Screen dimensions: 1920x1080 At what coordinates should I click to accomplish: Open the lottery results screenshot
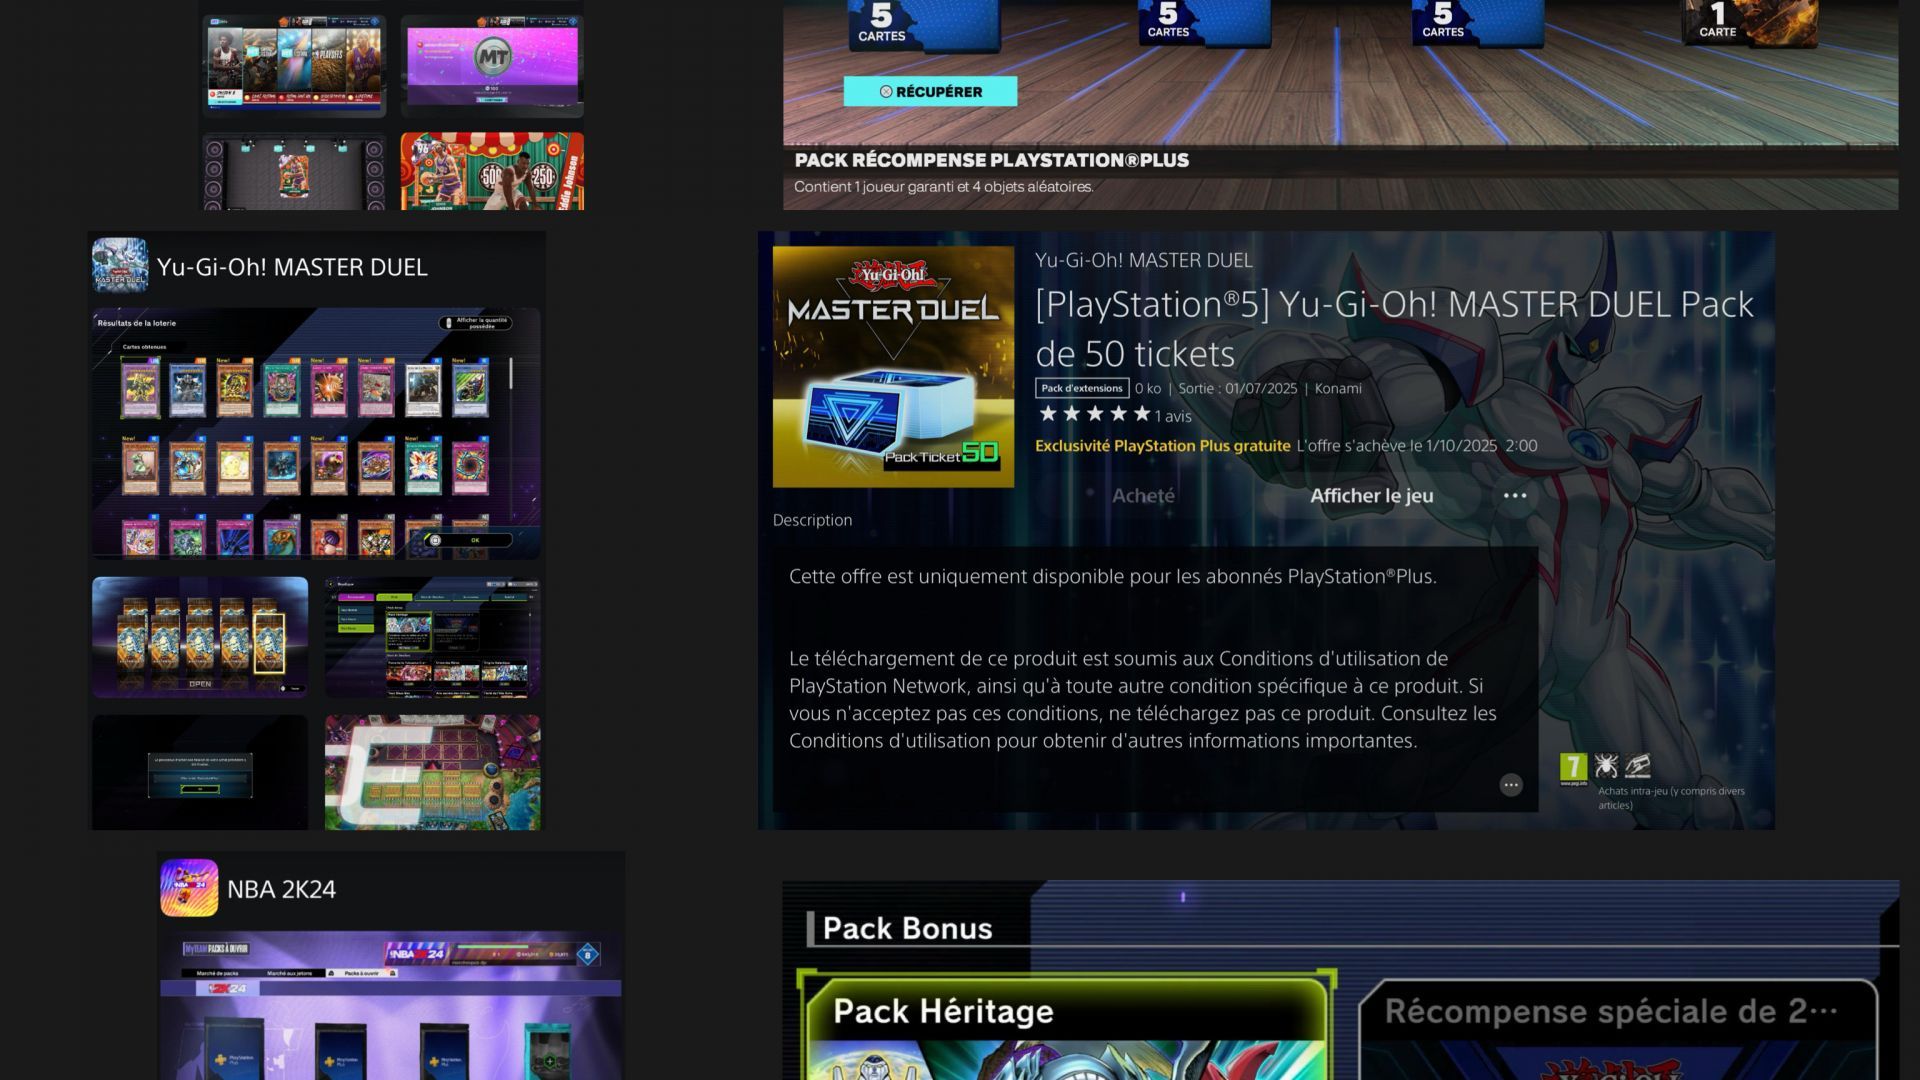(316, 433)
